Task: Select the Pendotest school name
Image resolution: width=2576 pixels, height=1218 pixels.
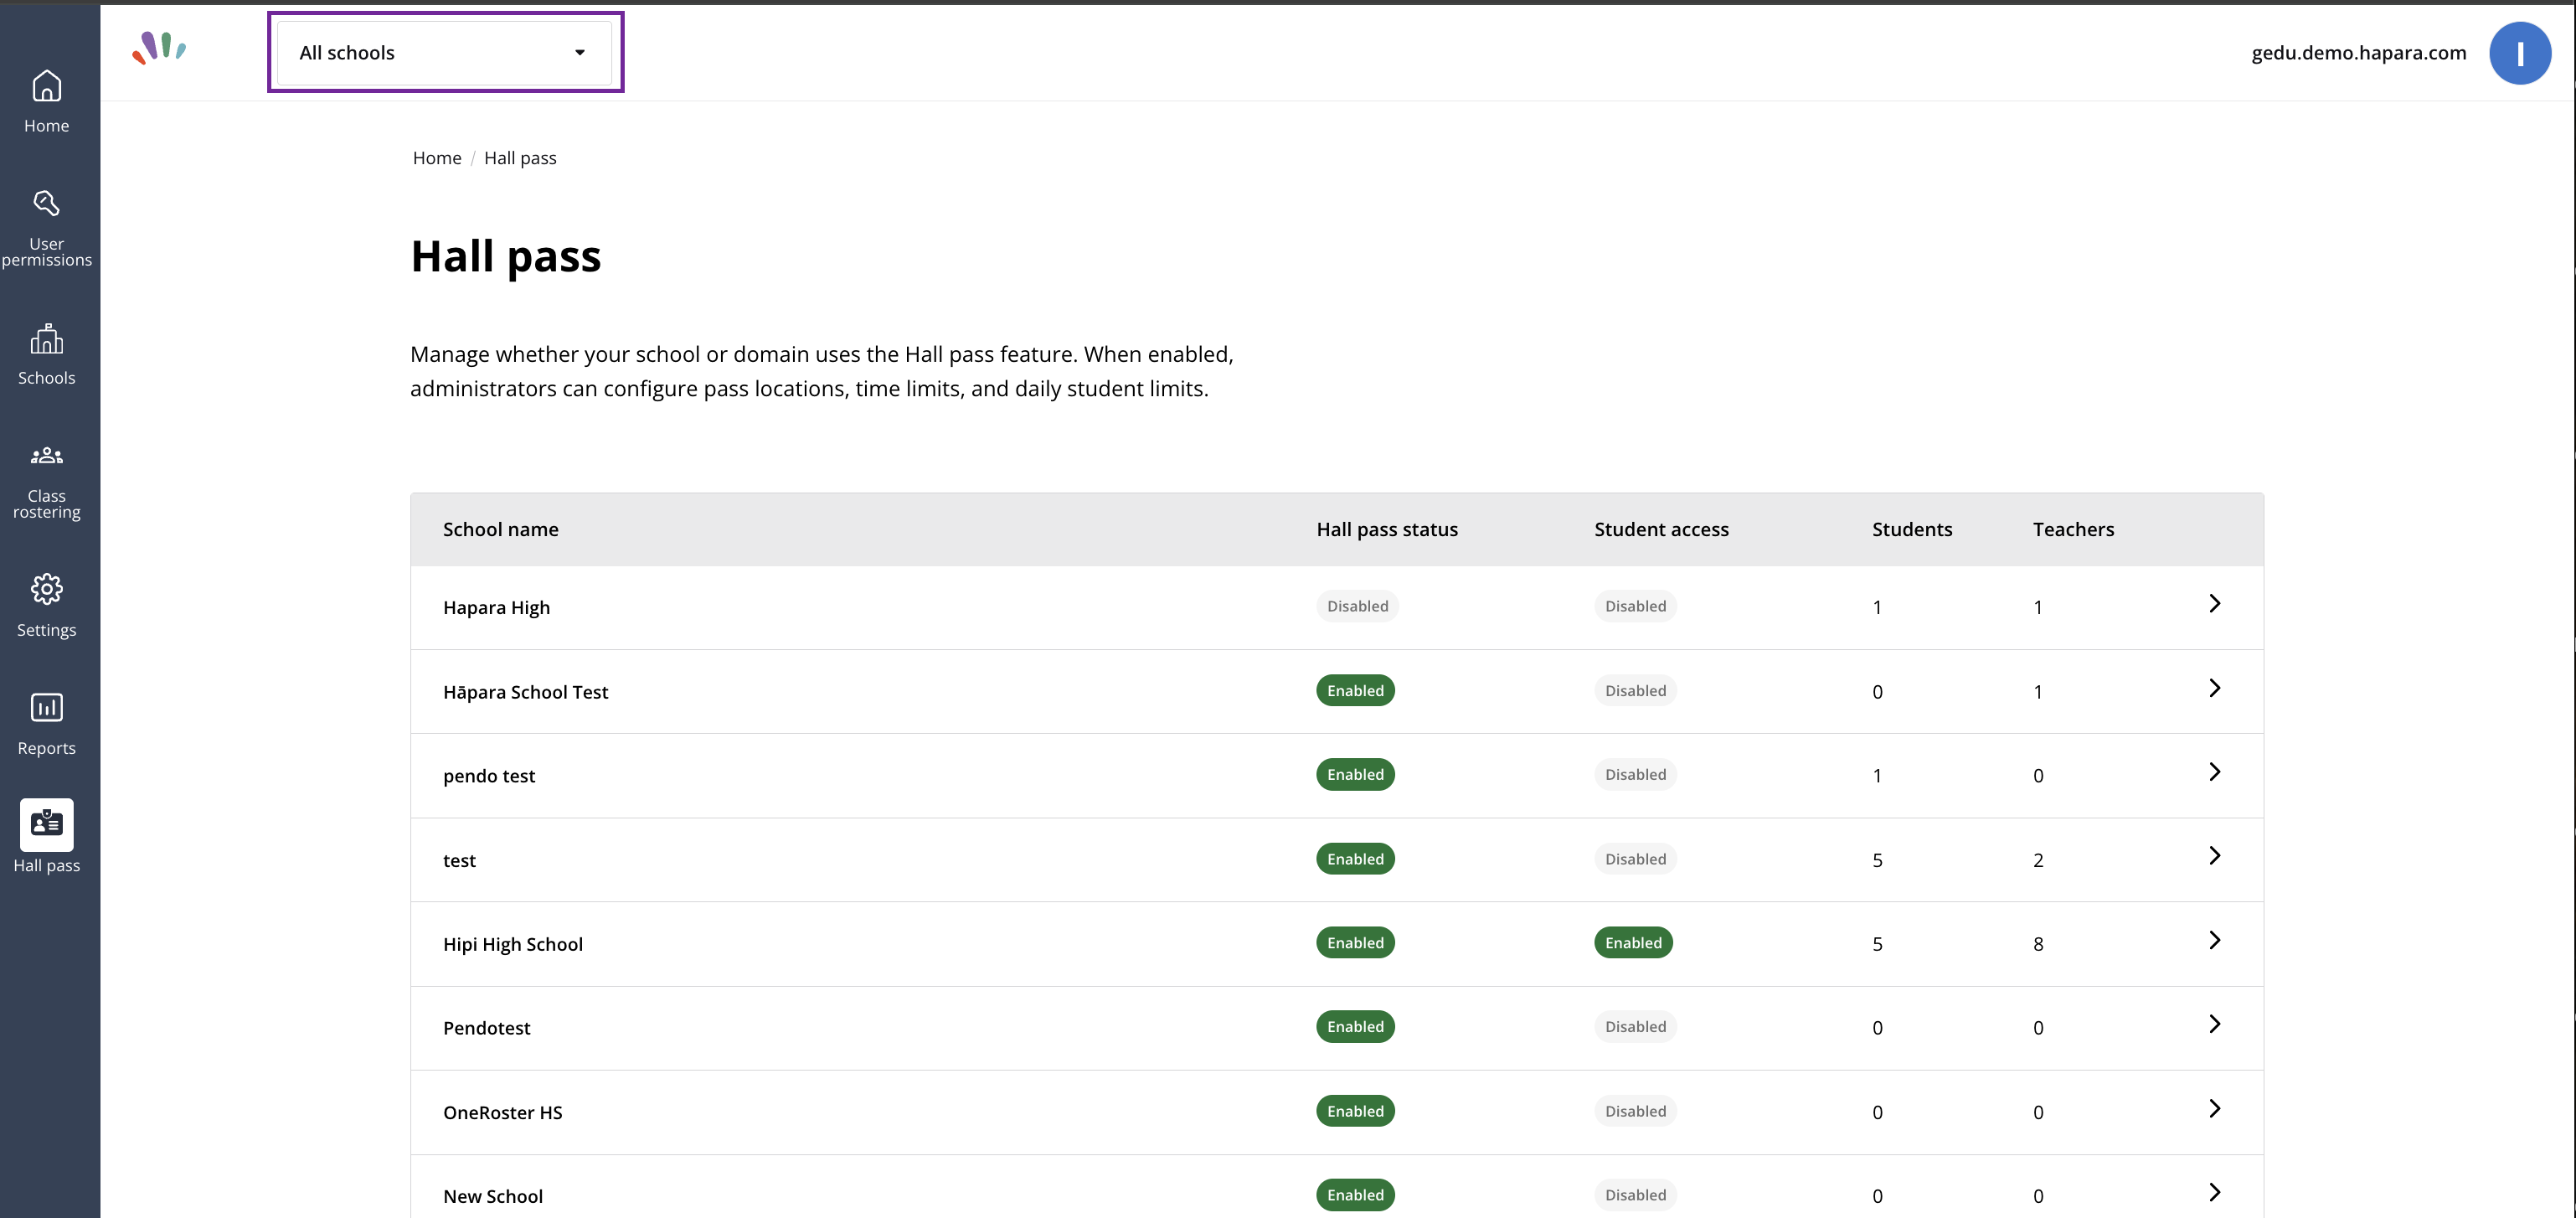Action: [486, 1028]
